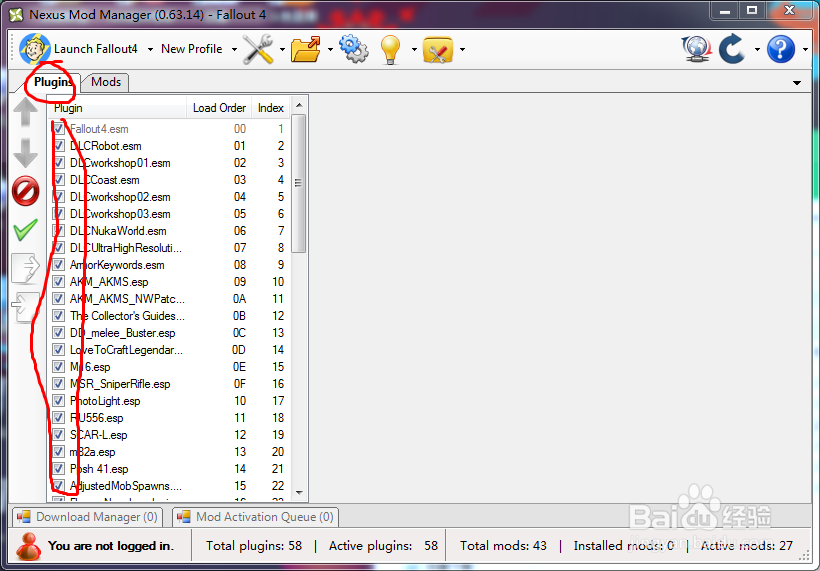Click the plugin list scrollbar thumb

click(299, 184)
